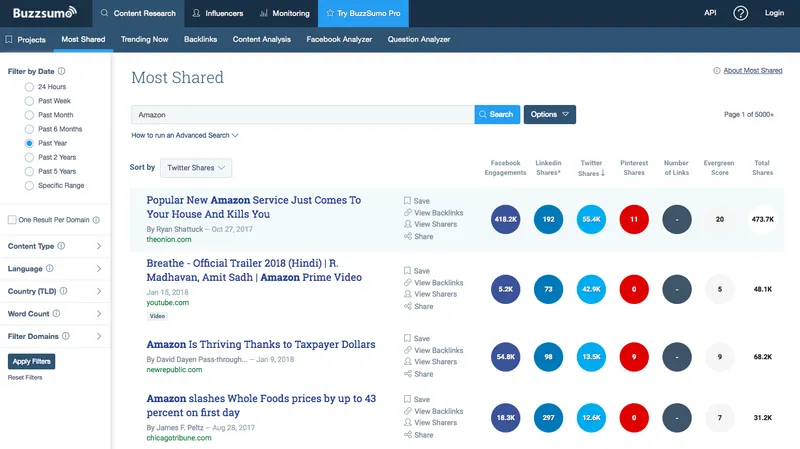Image resolution: width=800 pixels, height=449 pixels.
Task: Switch to the Trending Now tab
Action: click(x=145, y=40)
